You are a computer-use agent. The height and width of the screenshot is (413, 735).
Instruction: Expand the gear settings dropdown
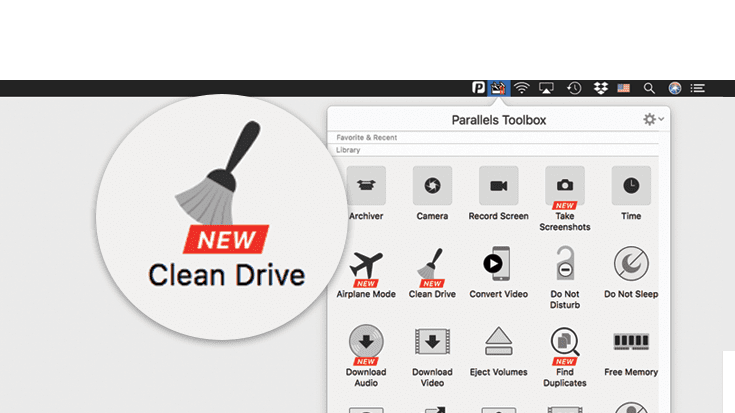click(652, 120)
